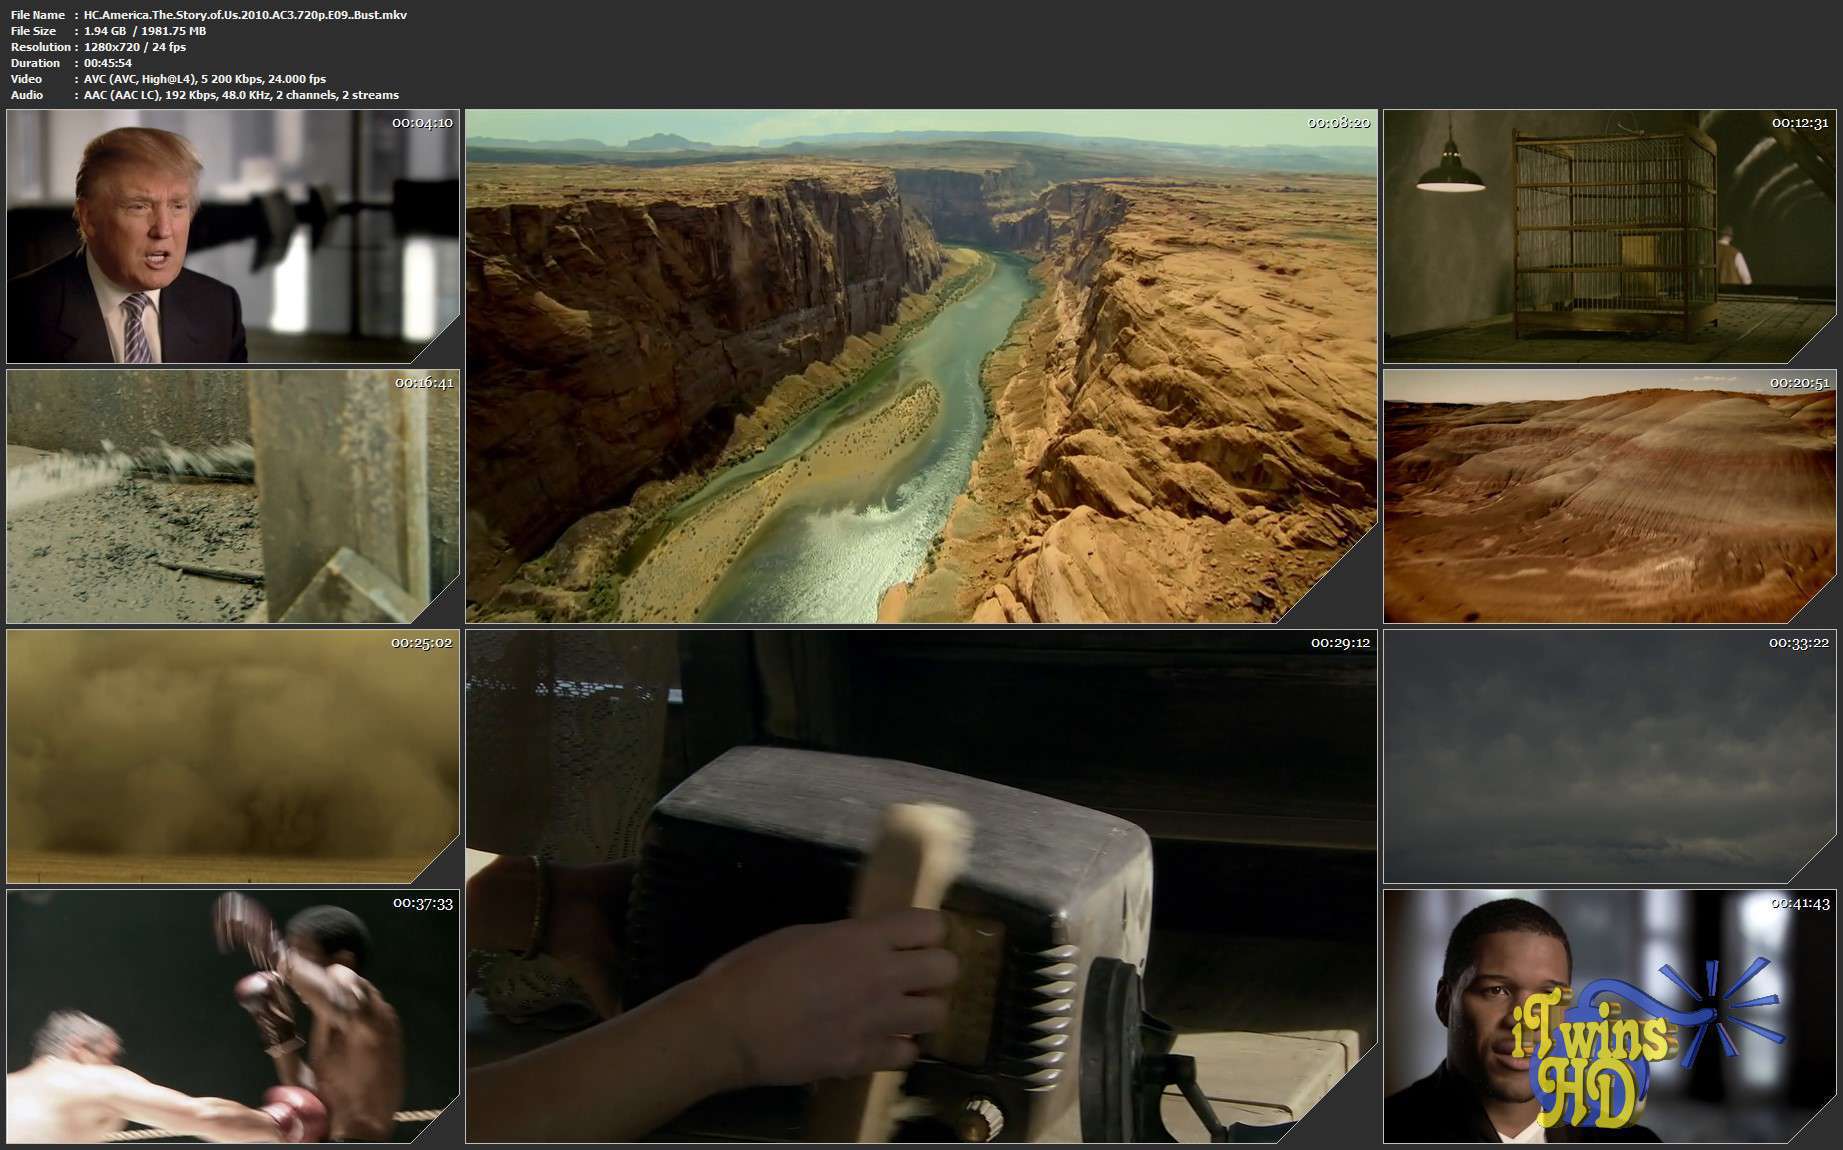Open the interview thumbnail at 00:41:43

click(1610, 1016)
